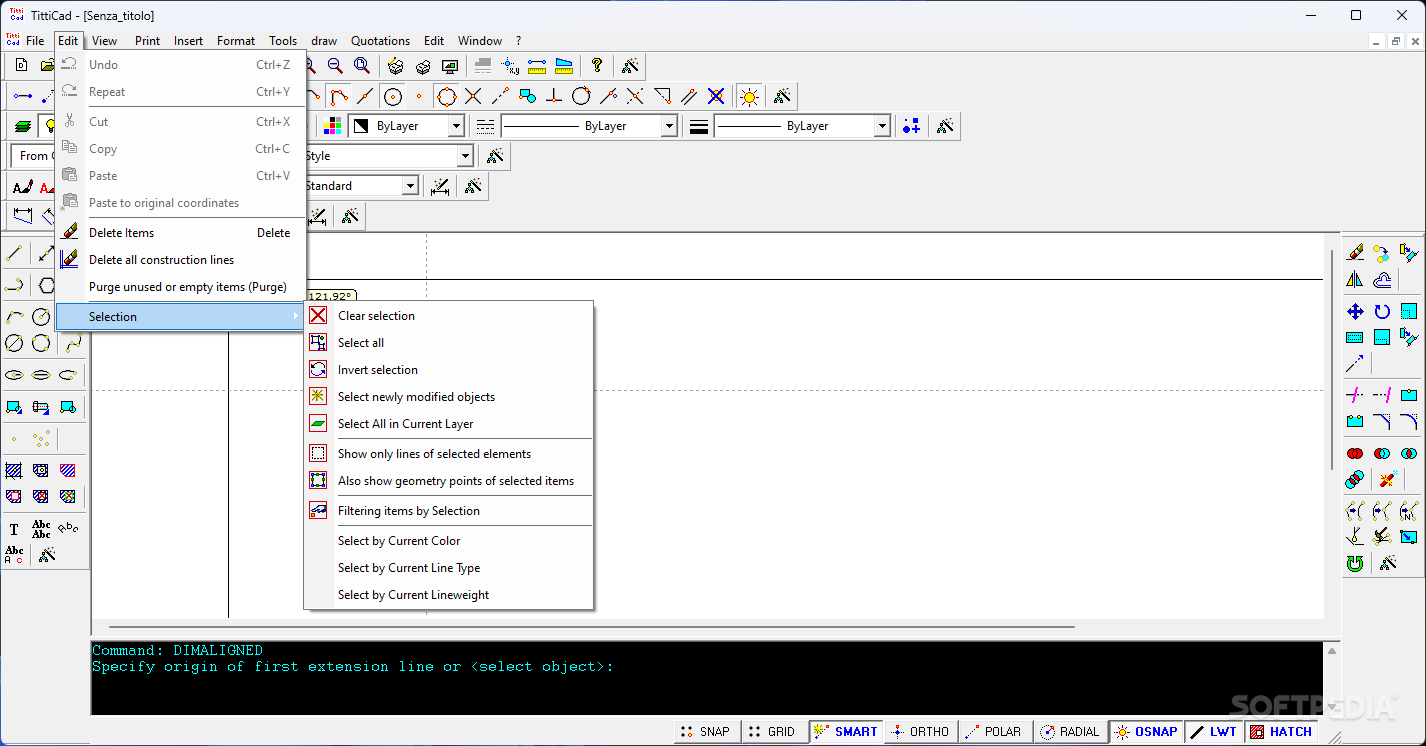
Task: Toggle HATCH in the status bar
Action: [1281, 732]
